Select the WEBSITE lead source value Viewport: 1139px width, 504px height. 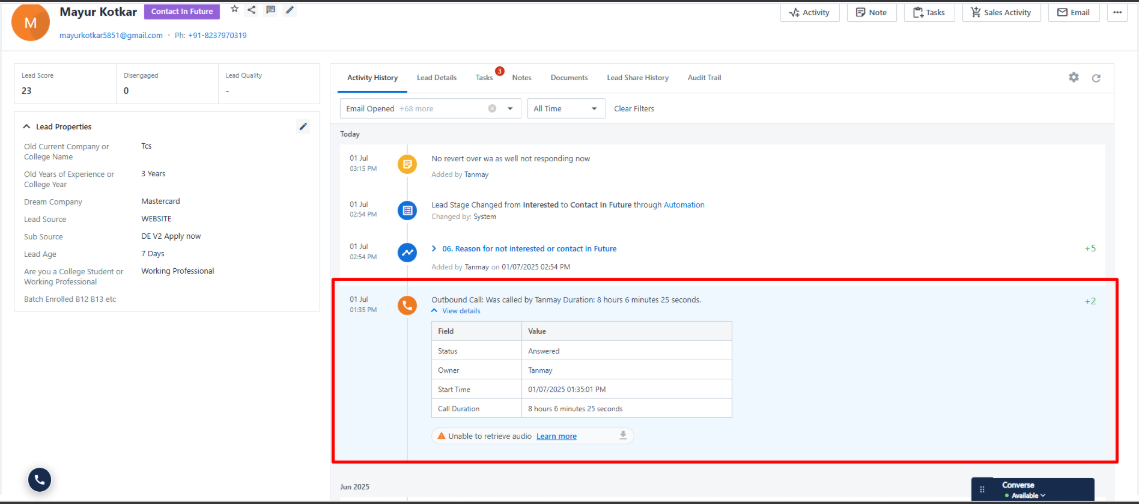tap(156, 219)
